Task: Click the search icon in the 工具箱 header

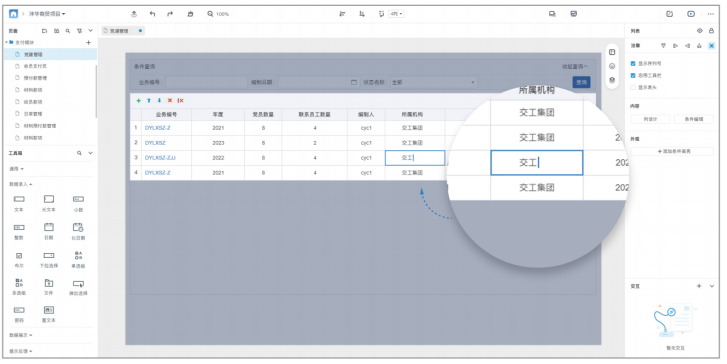Action: [79, 153]
